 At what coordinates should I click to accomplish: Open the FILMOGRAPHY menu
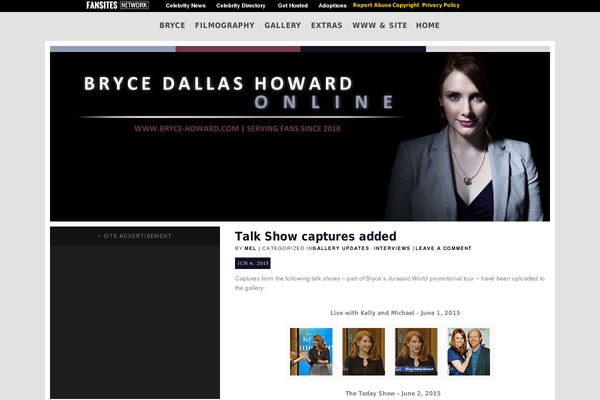(x=225, y=25)
